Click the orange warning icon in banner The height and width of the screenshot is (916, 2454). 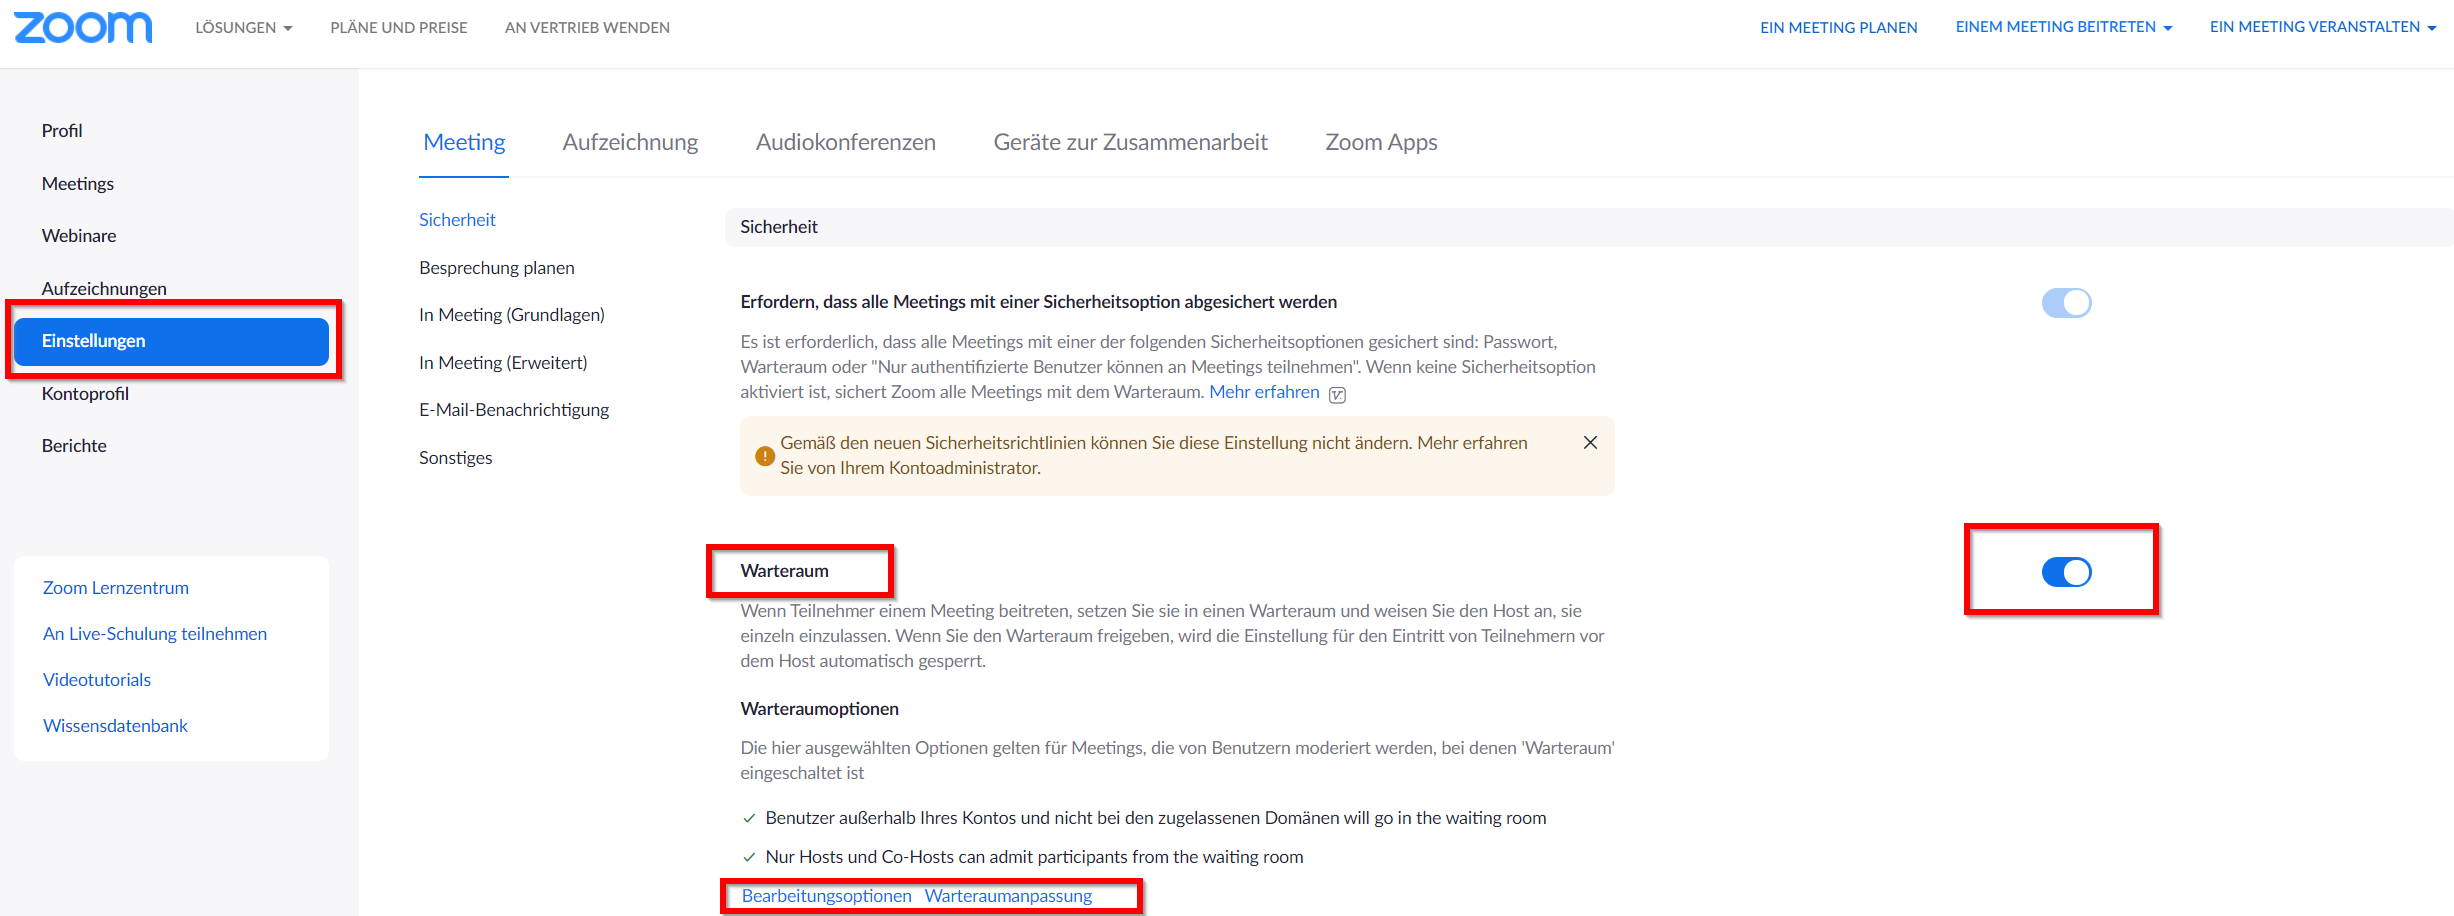click(x=765, y=456)
